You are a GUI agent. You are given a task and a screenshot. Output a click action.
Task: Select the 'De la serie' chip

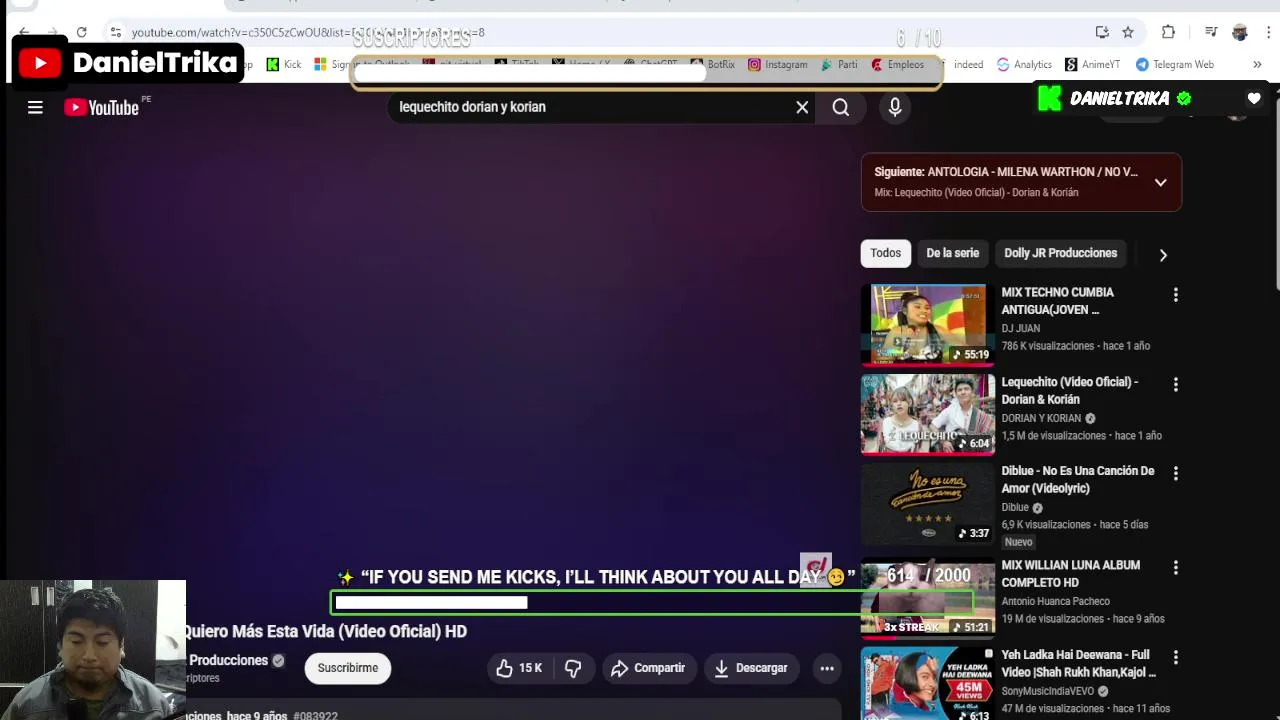952,253
